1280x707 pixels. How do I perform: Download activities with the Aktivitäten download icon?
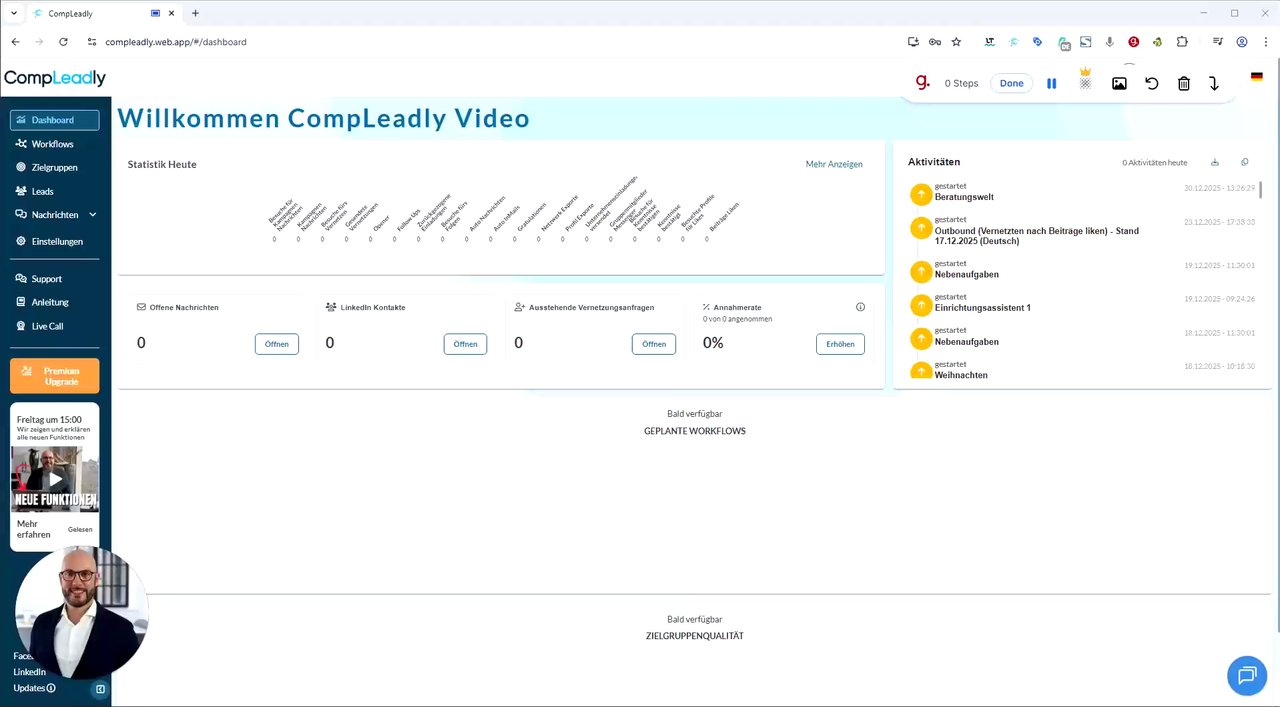pyautogui.click(x=1215, y=162)
